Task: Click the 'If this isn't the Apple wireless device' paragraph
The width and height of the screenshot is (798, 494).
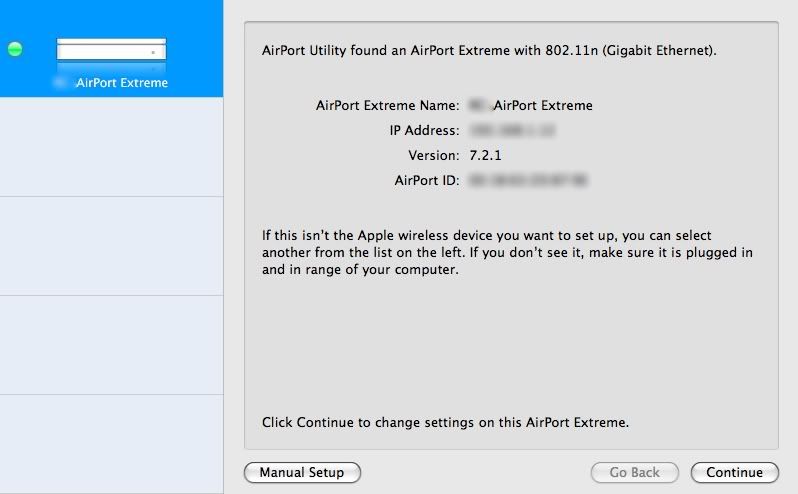Action: coord(507,252)
